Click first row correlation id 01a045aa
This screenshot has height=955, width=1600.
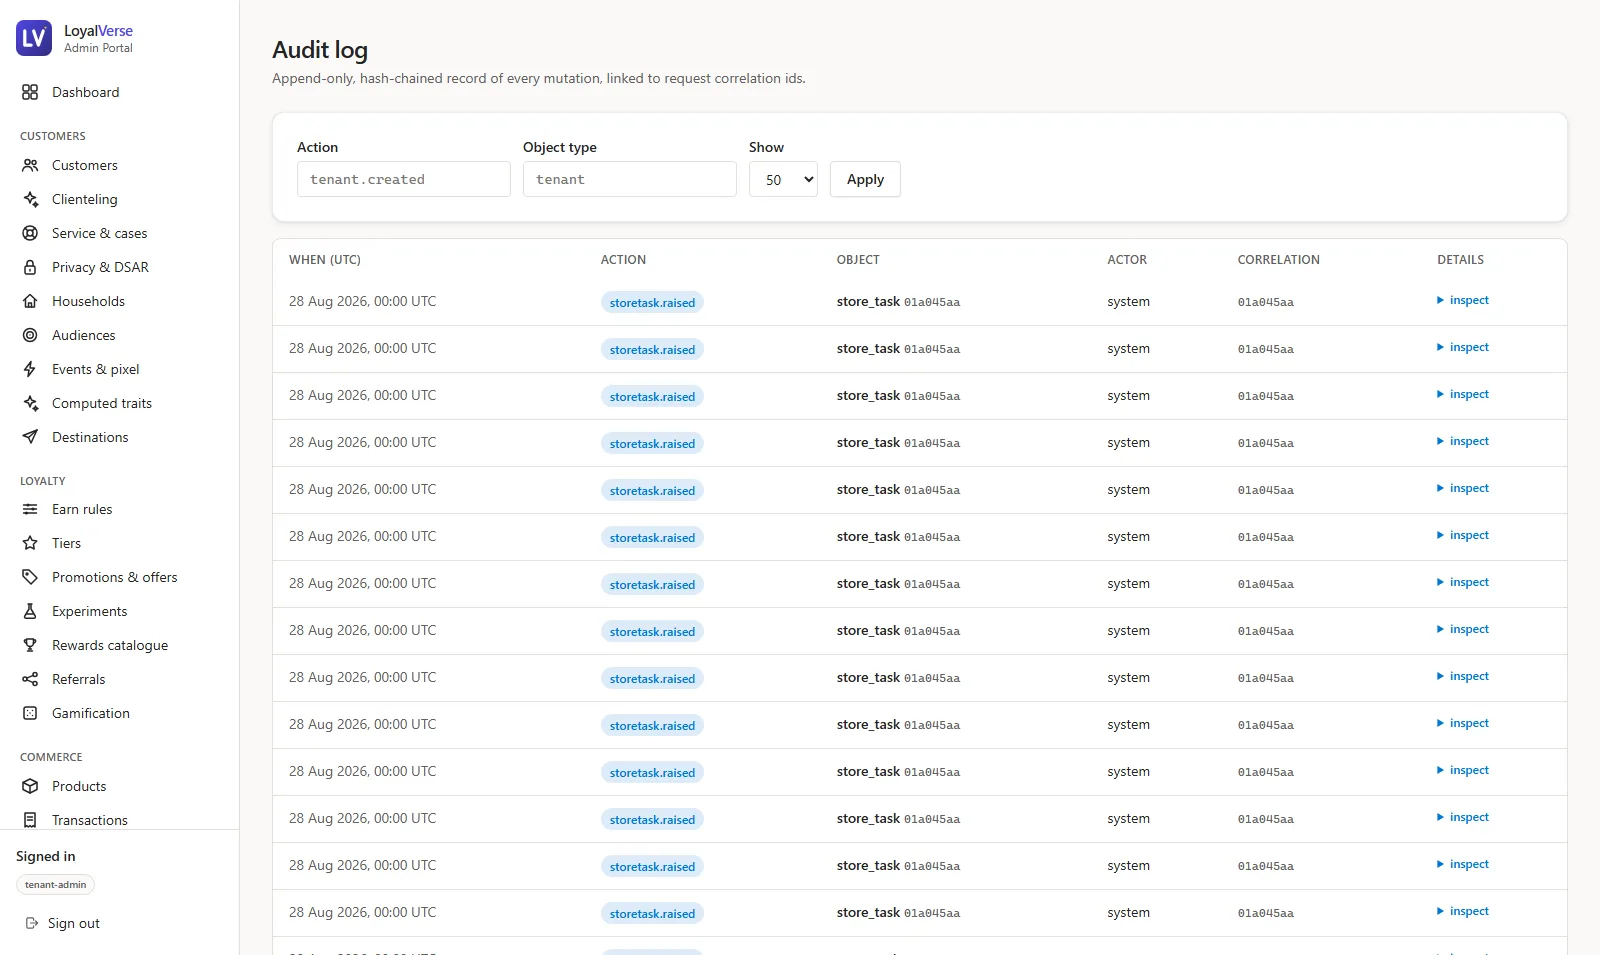pos(1266,302)
